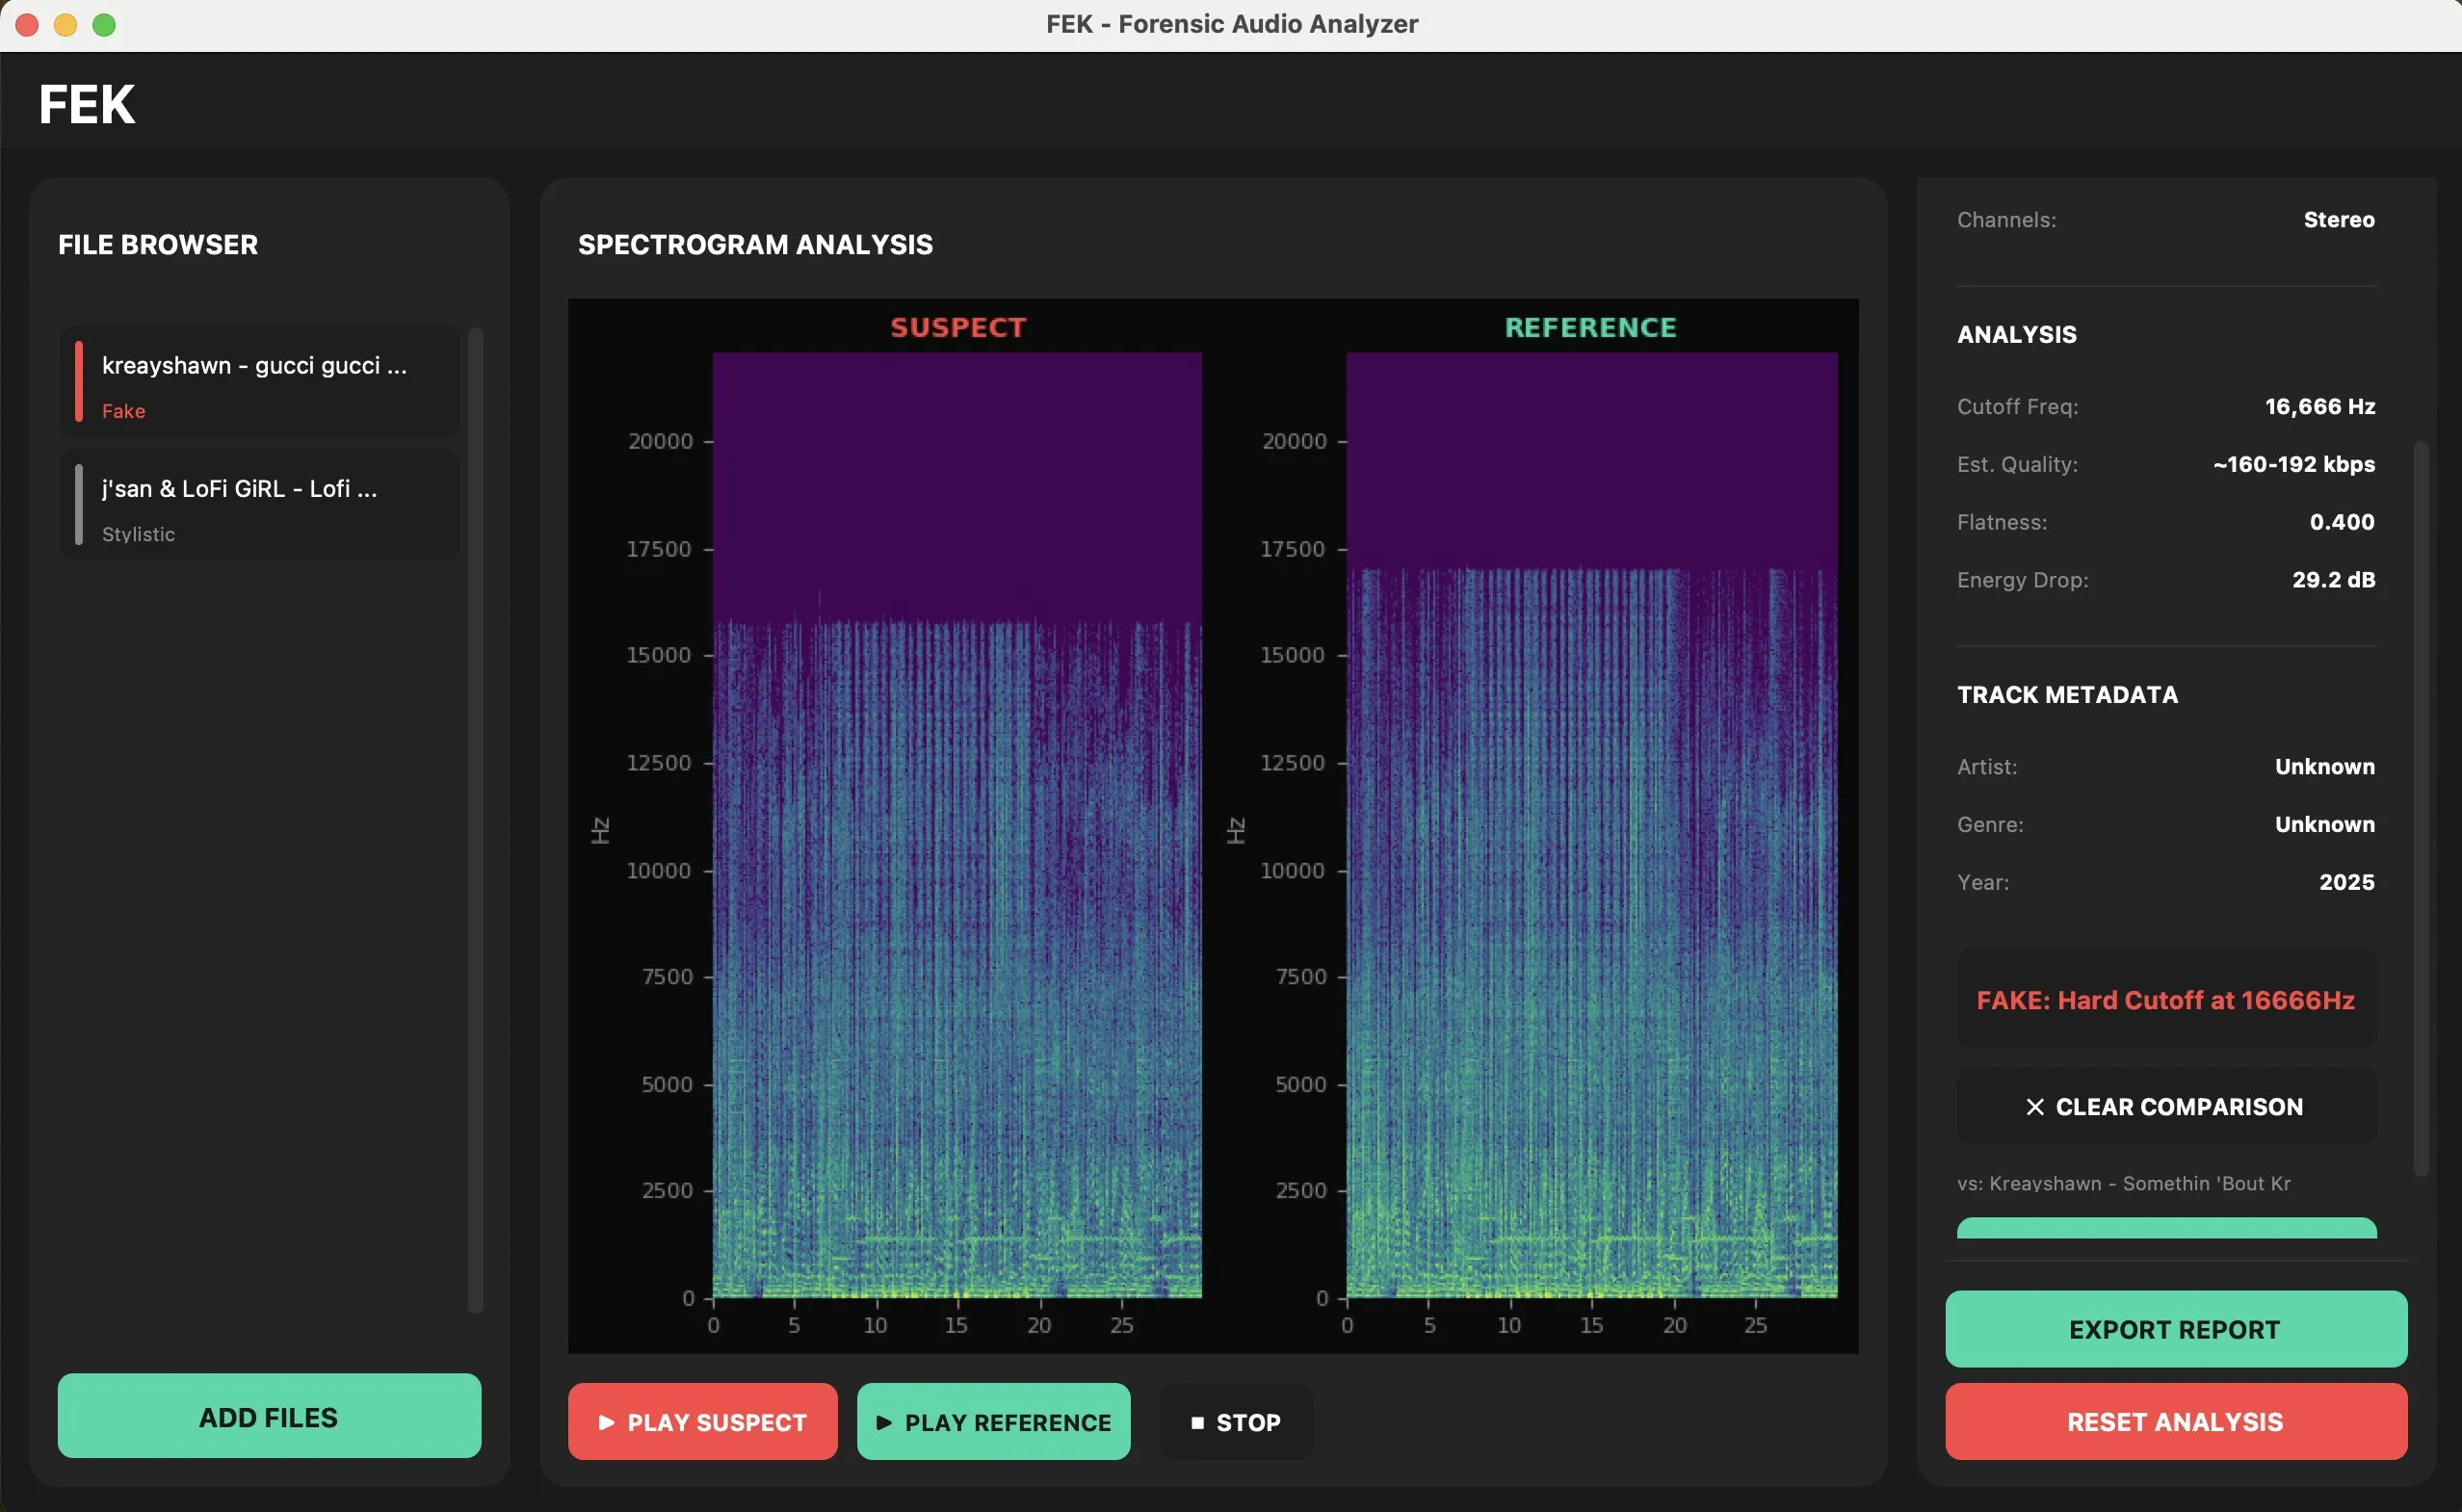The width and height of the screenshot is (2462, 1512).
Task: Click the stop square icon next to STOP
Action: coord(1199,1421)
